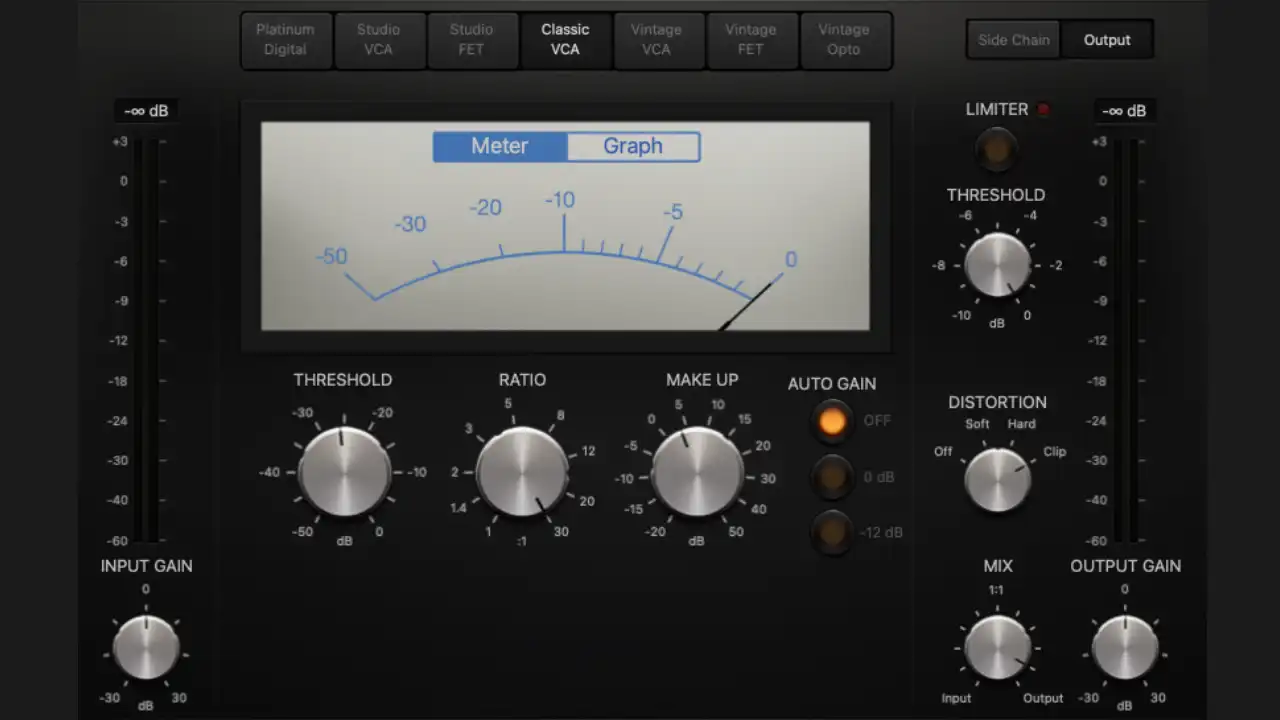The image size is (1280, 720).
Task: Click the Mix knob
Action: [x=997, y=650]
